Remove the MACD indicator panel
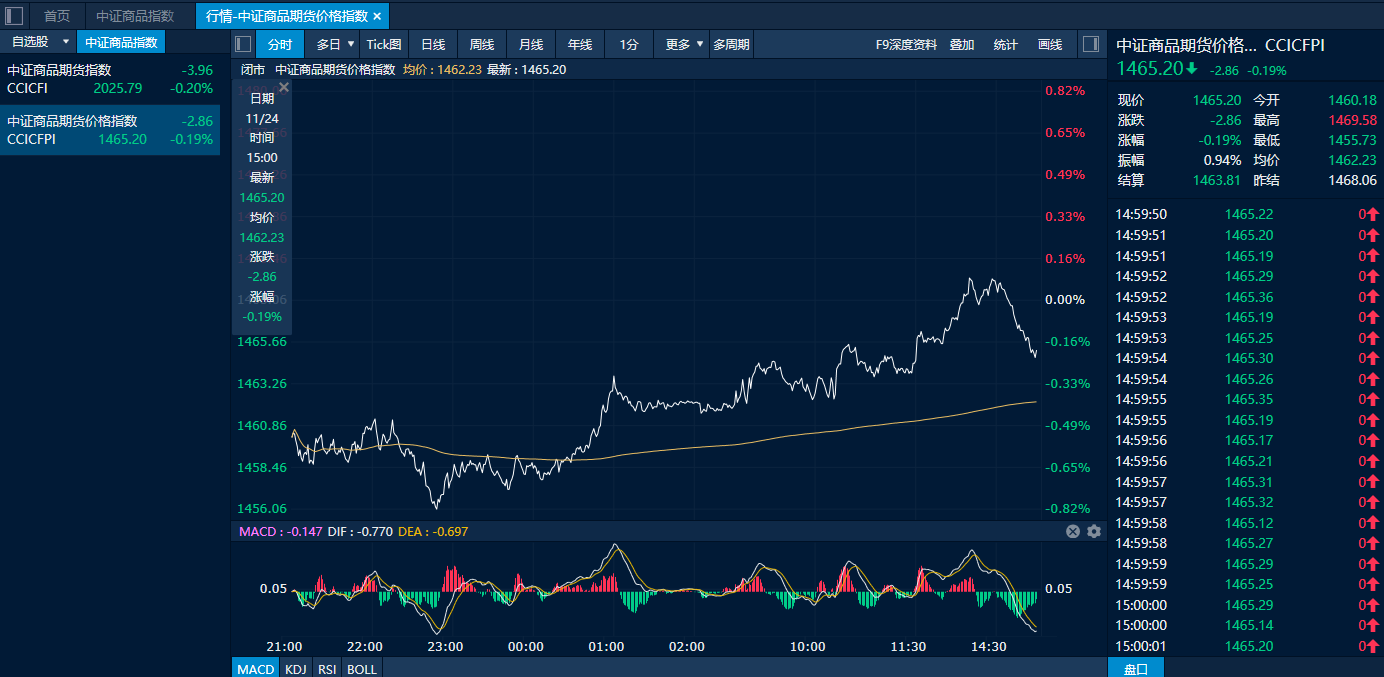Viewport: 1384px width, 677px height. [1073, 532]
